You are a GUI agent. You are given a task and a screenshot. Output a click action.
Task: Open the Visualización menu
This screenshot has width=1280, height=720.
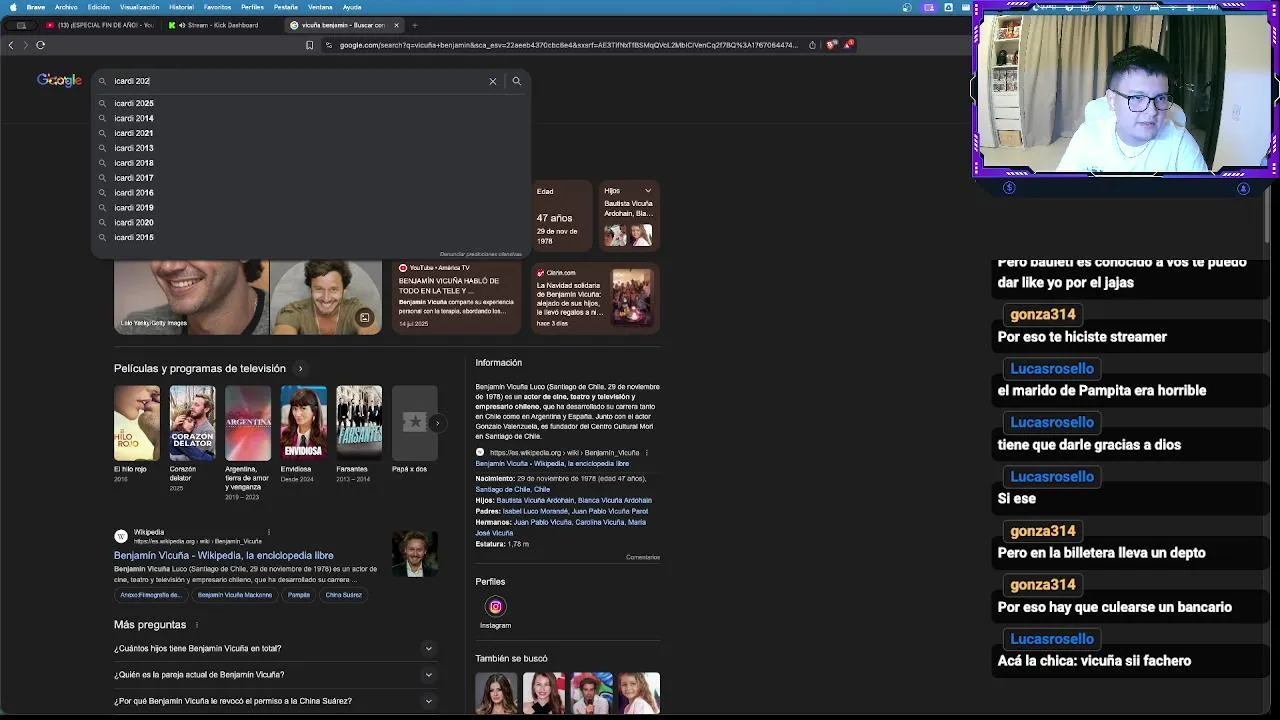tap(140, 7)
